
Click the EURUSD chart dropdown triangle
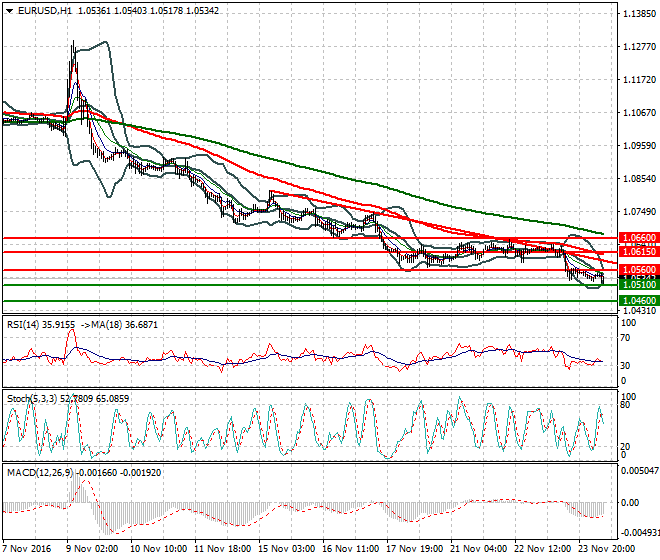click(9, 11)
